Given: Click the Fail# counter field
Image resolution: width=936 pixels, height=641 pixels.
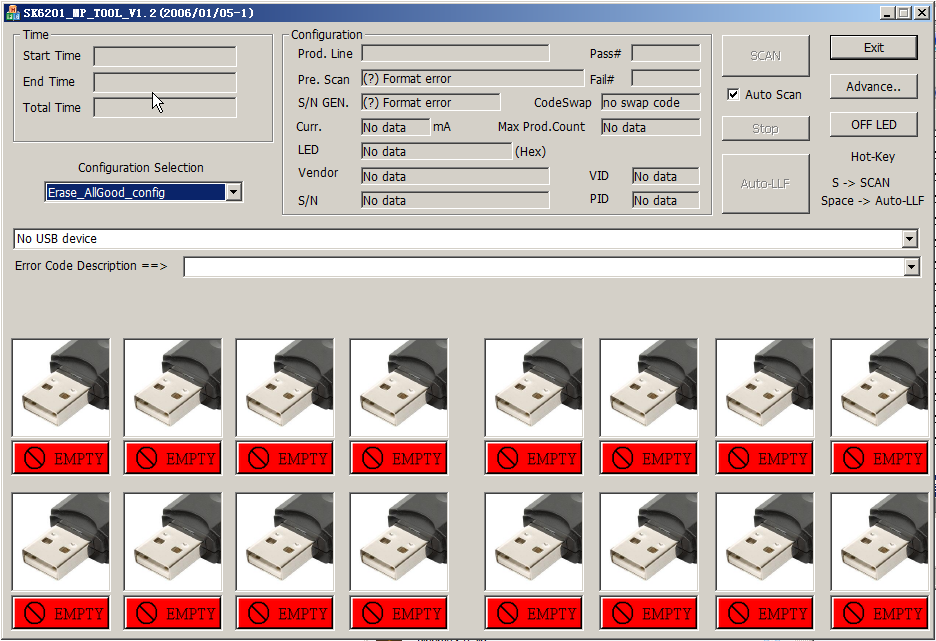Looking at the screenshot, I should 666,78.
